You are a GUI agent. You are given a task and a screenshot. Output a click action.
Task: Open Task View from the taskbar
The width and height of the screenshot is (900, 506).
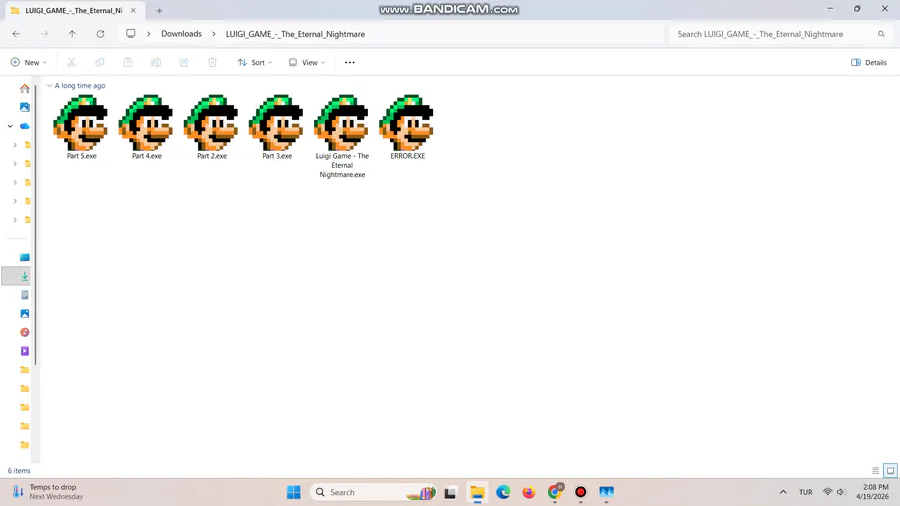coord(450,492)
